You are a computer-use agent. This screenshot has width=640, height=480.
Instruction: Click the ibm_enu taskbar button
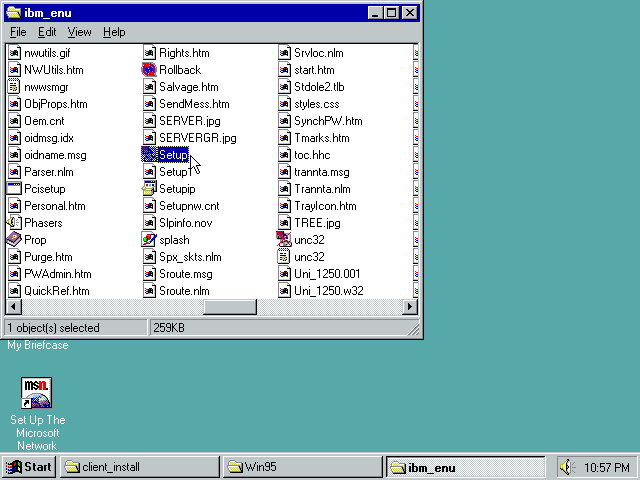(x=466, y=467)
